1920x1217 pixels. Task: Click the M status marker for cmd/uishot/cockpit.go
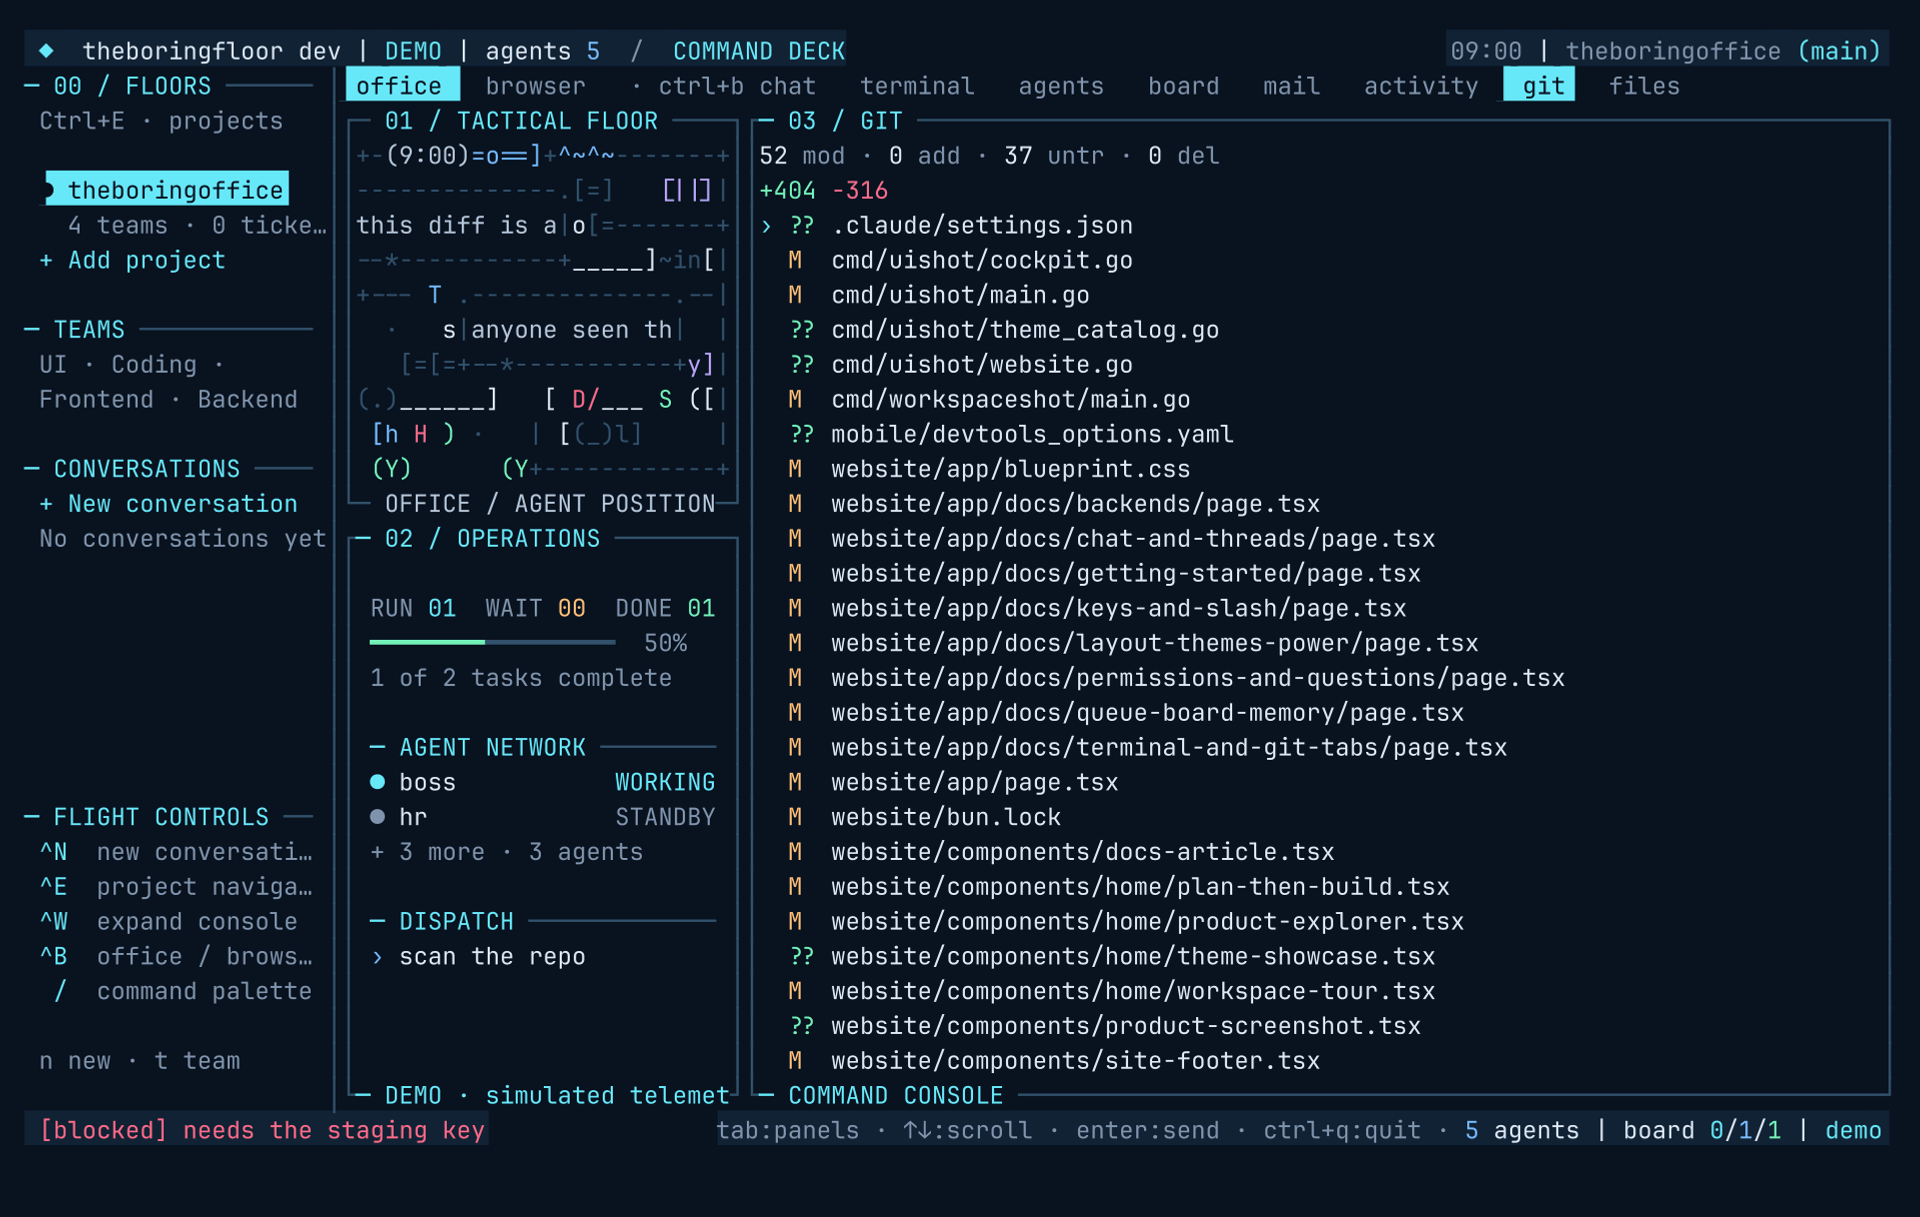tap(795, 261)
